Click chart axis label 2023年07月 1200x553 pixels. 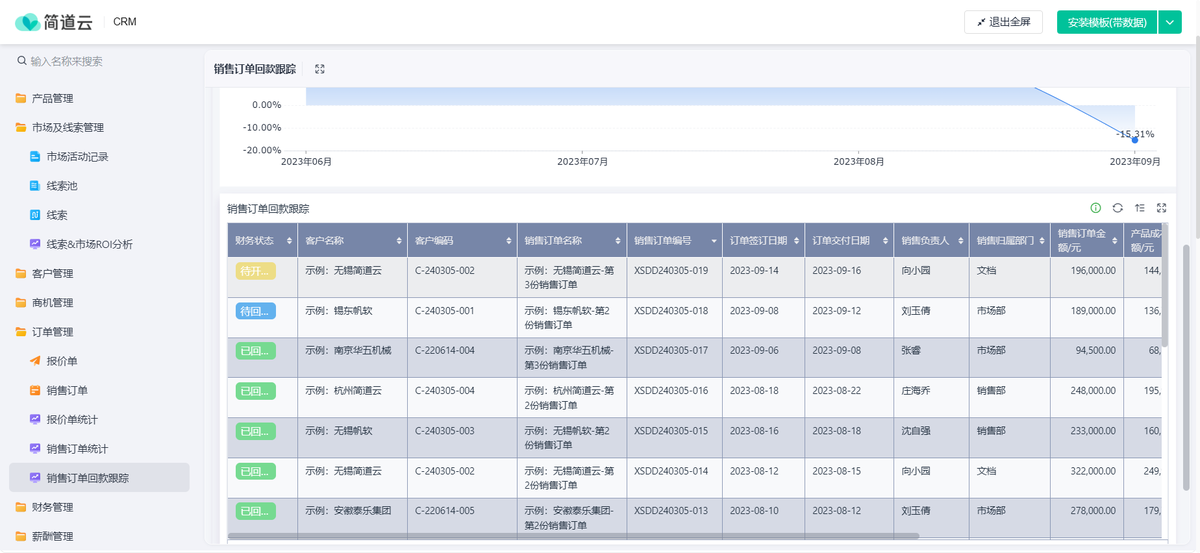[582, 161]
